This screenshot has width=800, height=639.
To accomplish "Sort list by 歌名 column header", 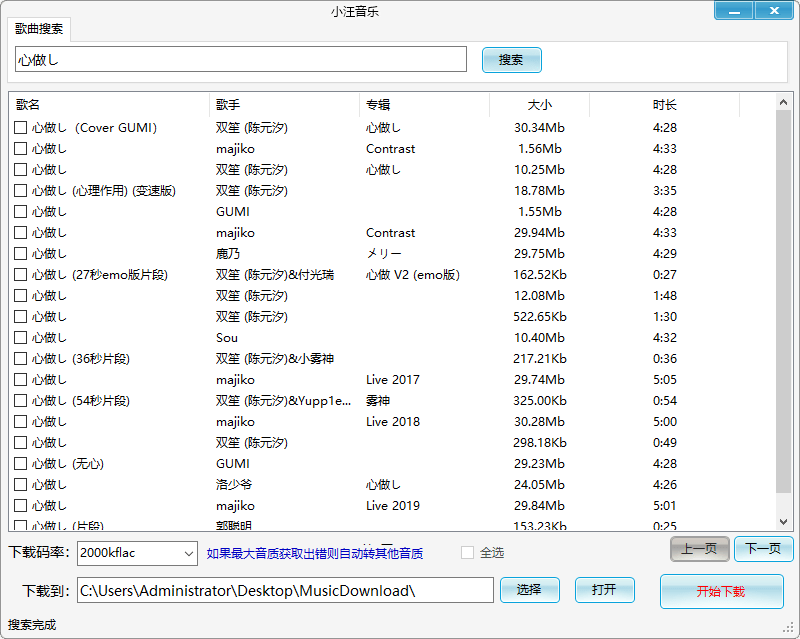I will 110,105.
